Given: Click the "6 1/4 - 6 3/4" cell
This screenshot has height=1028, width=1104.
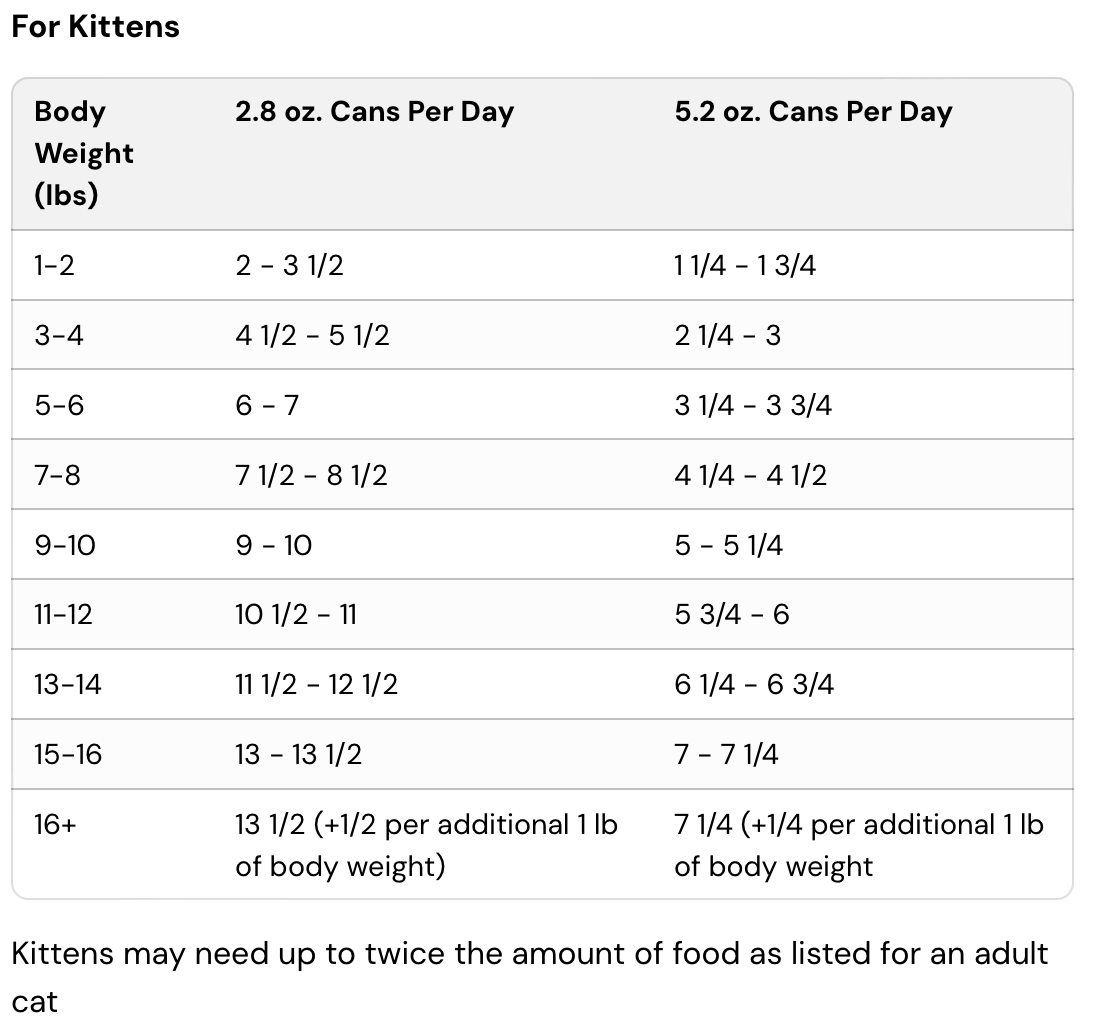Looking at the screenshot, I should [x=754, y=684].
